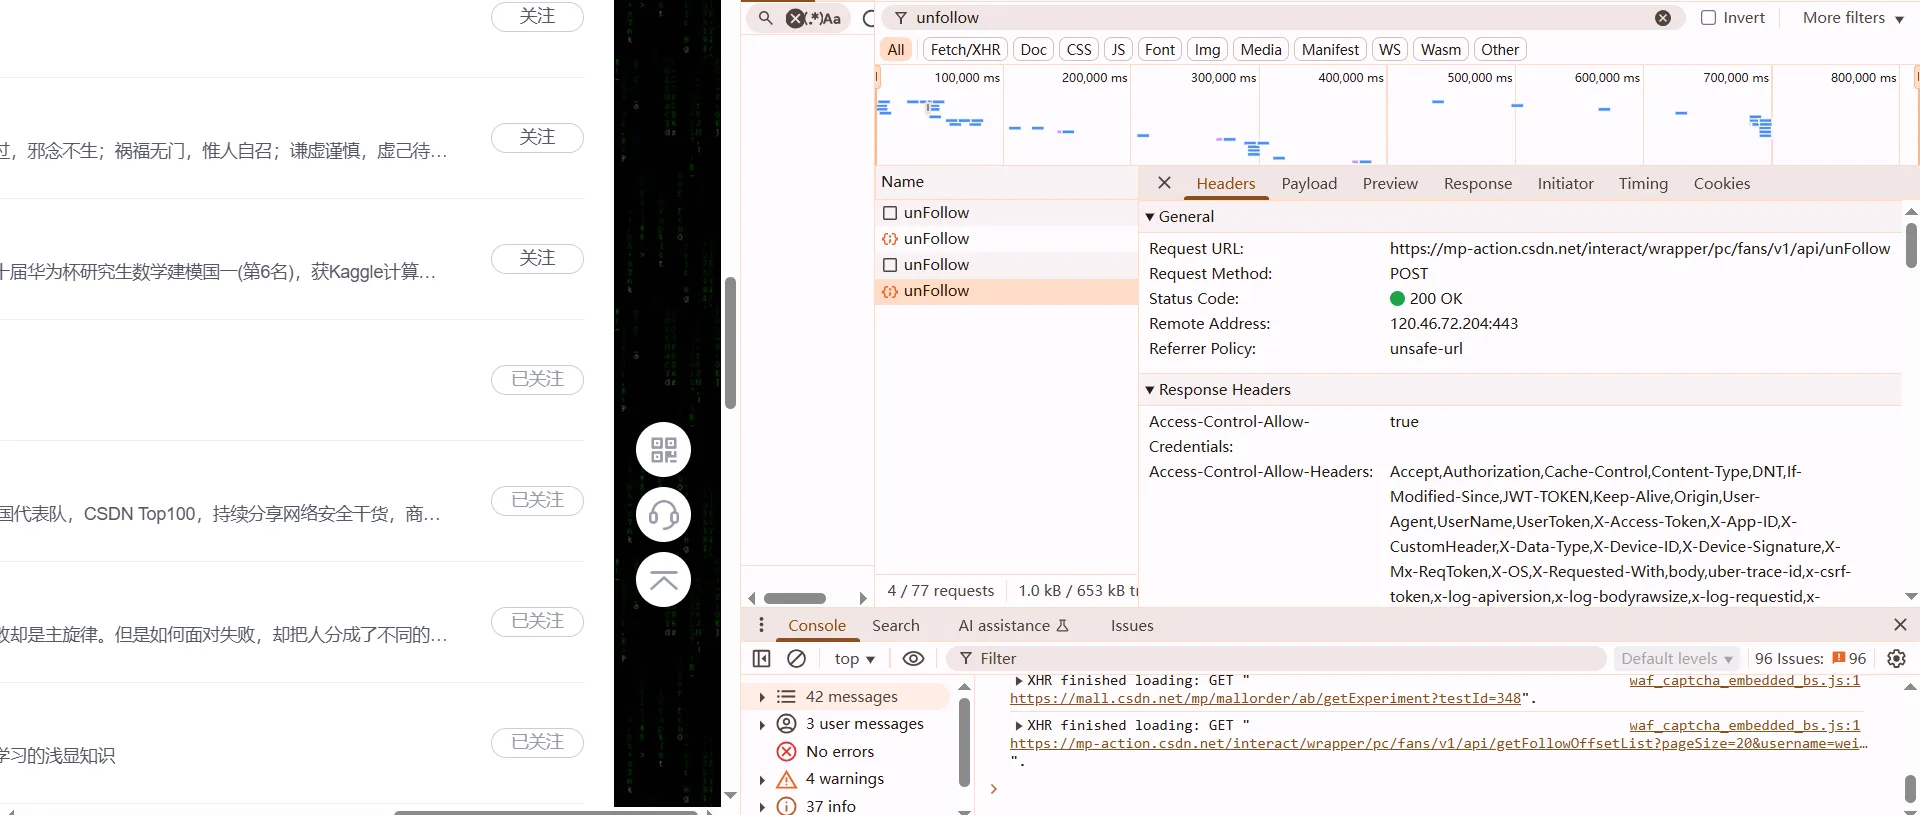Toggle regular expression (.*) search option

[814, 18]
